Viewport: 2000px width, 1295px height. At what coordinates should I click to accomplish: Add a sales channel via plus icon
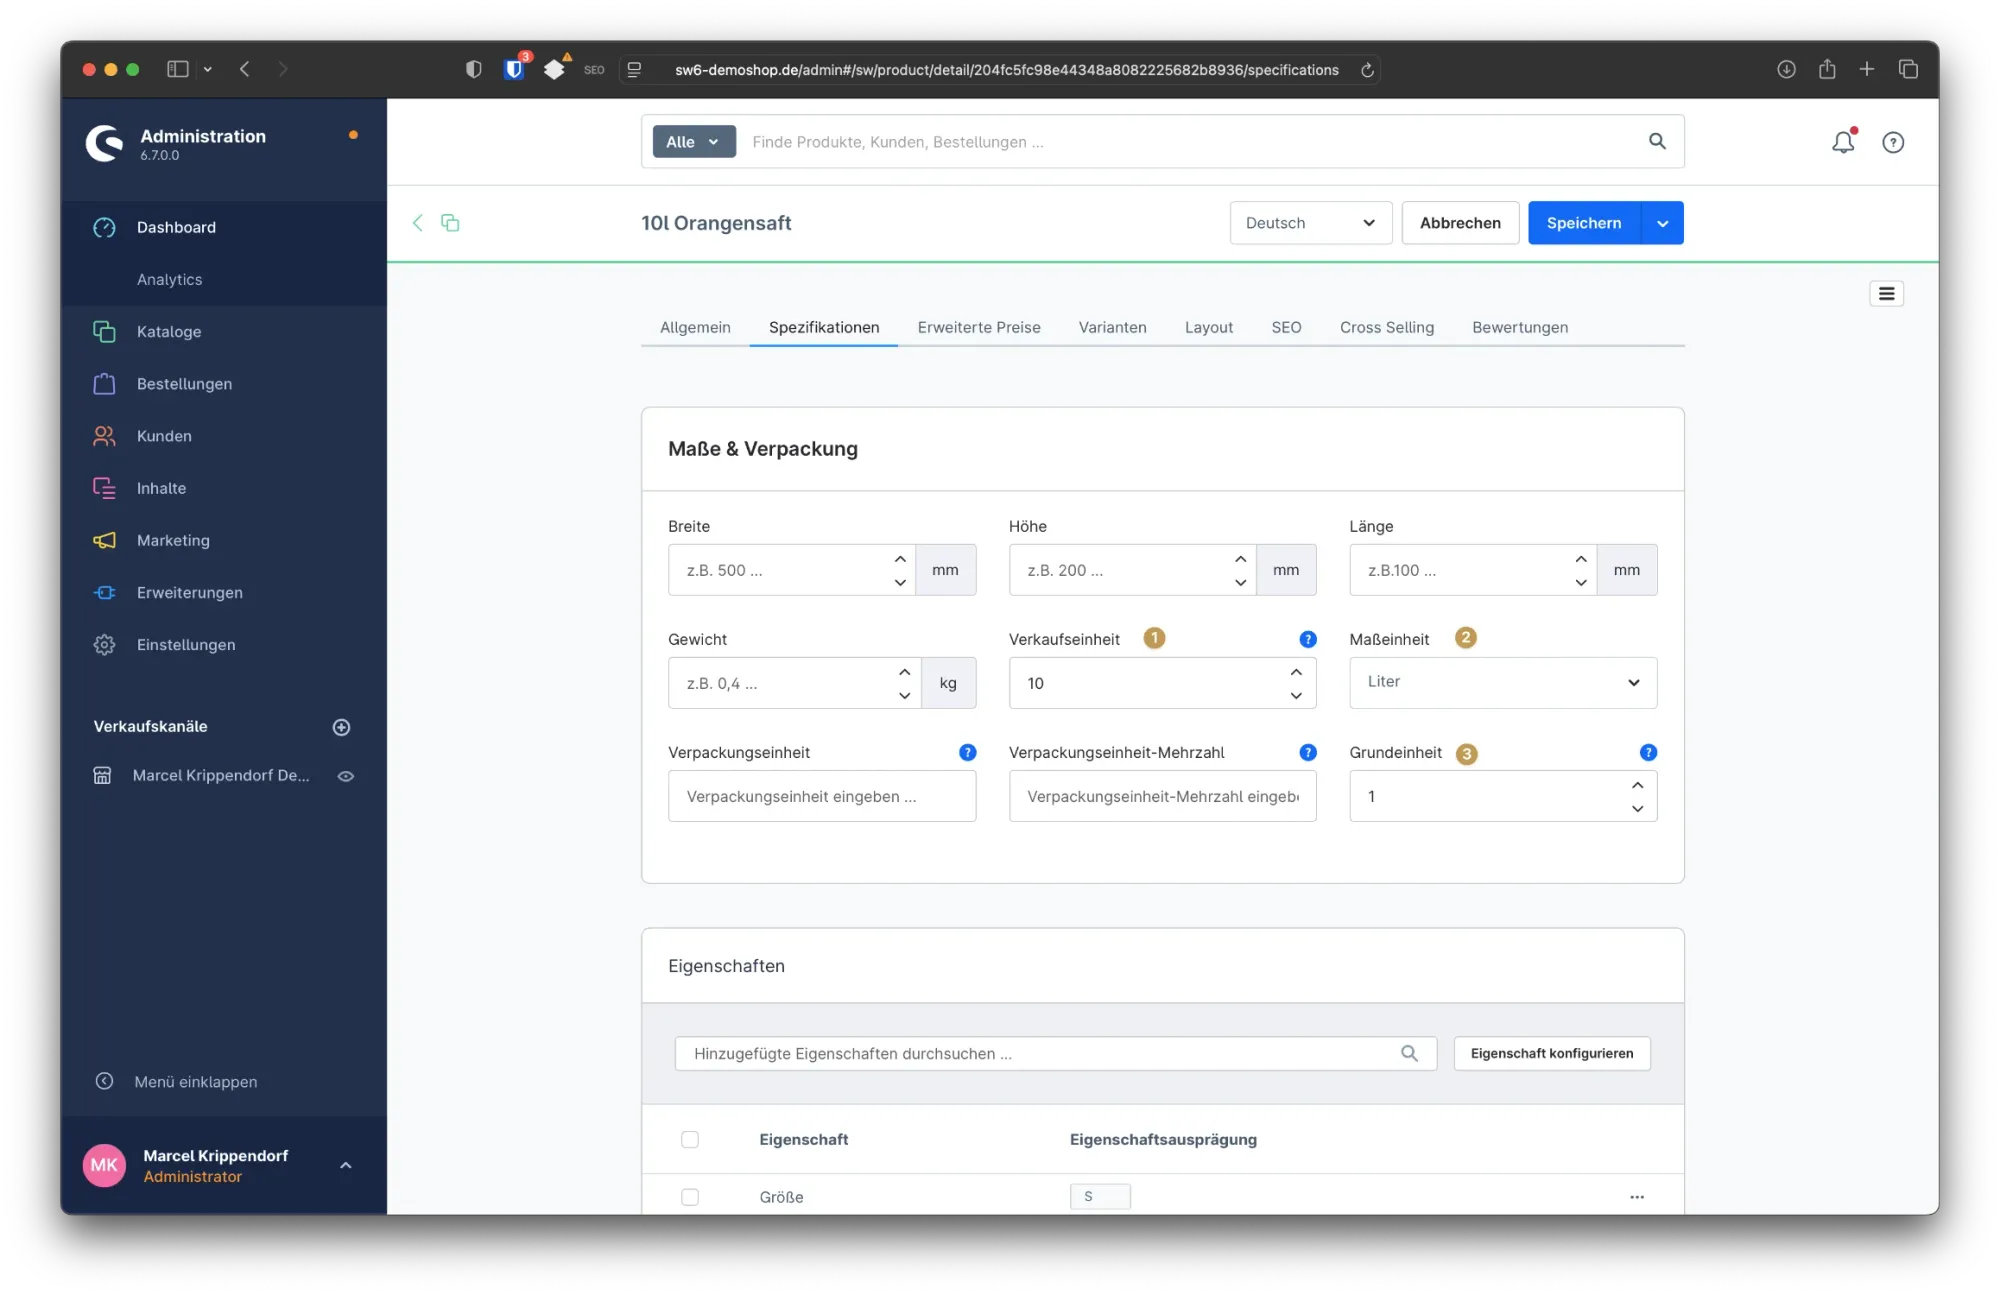341,727
